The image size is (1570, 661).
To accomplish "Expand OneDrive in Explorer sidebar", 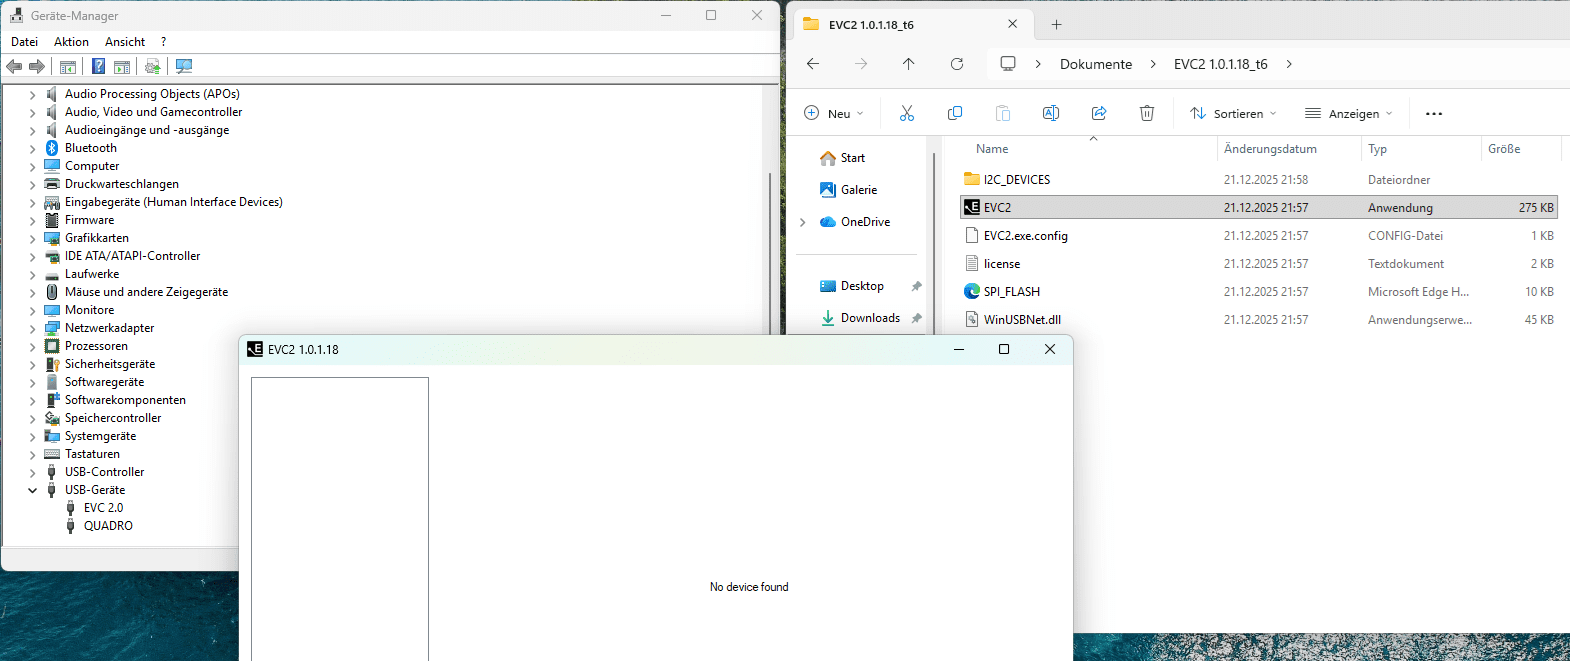I will [803, 222].
